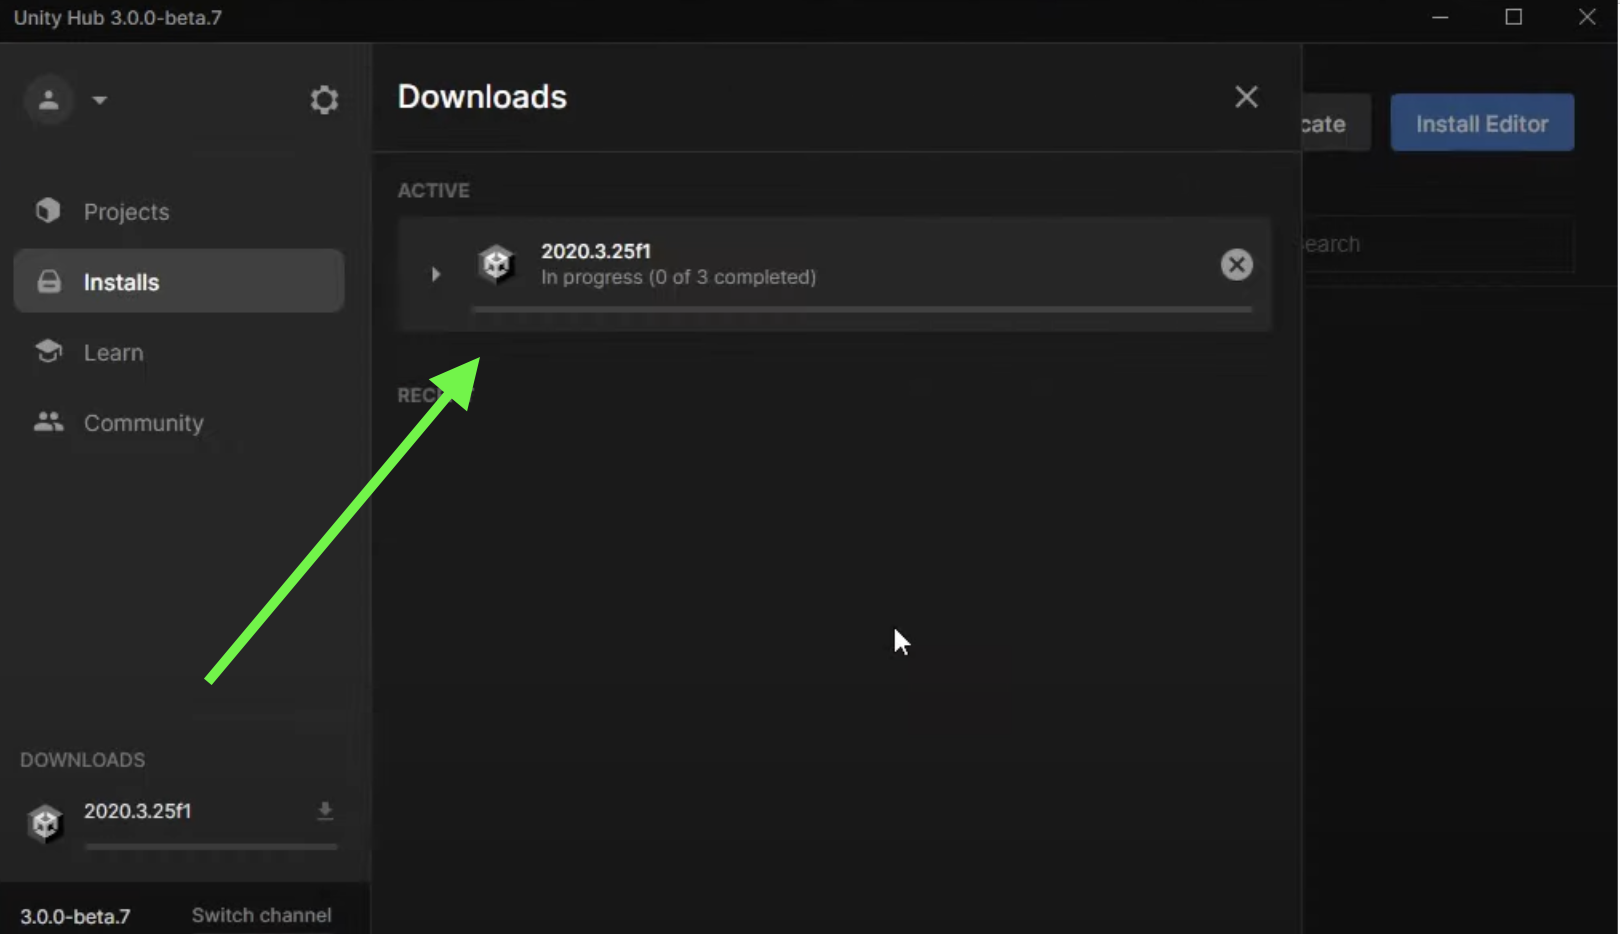Expand the account dropdown arrow
Screen dimensions: 1620x934
tap(100, 100)
